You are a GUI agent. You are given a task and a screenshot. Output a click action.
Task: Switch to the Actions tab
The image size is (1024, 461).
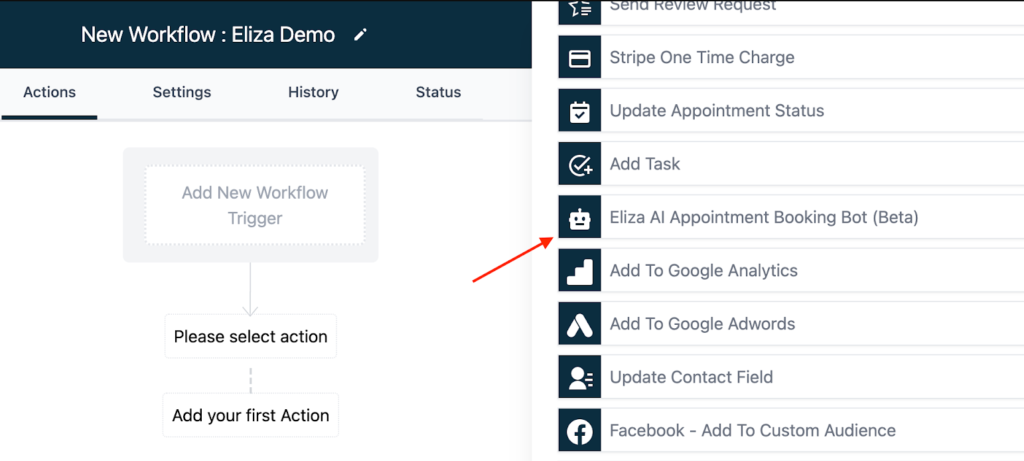click(x=49, y=92)
